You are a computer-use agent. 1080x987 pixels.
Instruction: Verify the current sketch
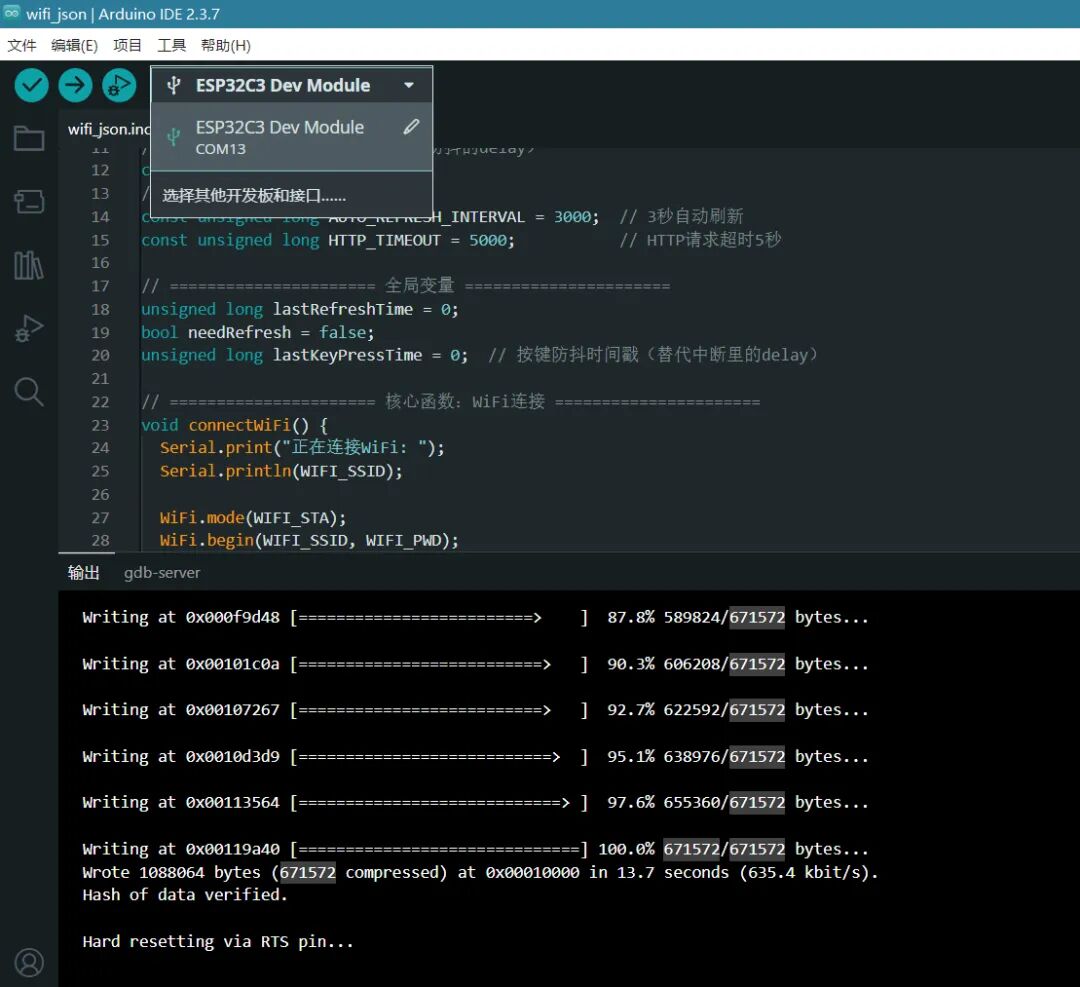pos(30,85)
